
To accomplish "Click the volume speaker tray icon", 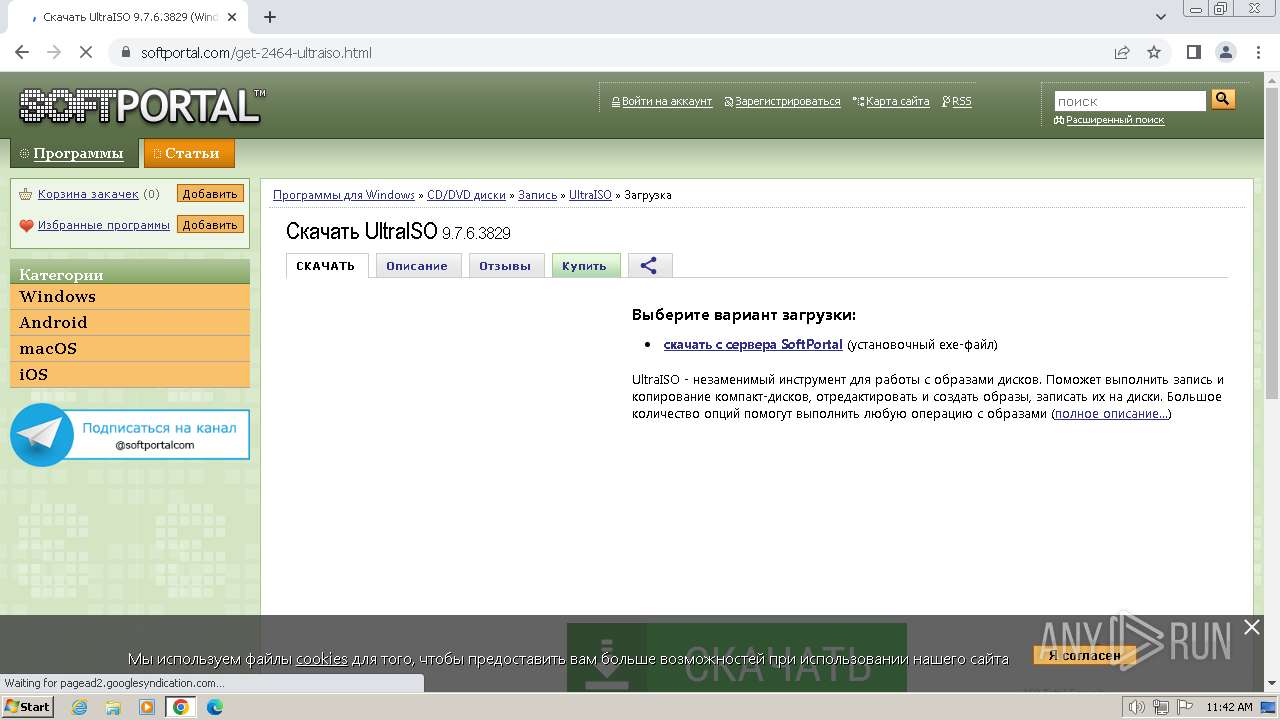I will (1136, 707).
